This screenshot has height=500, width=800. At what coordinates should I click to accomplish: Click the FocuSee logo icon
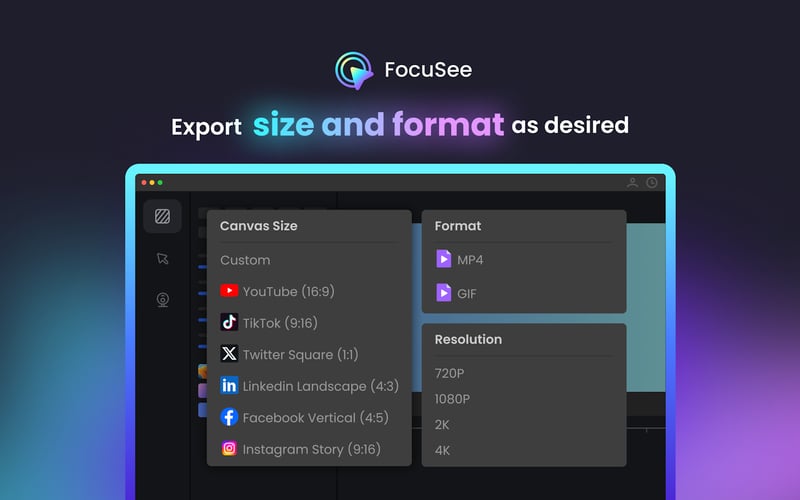coord(354,70)
